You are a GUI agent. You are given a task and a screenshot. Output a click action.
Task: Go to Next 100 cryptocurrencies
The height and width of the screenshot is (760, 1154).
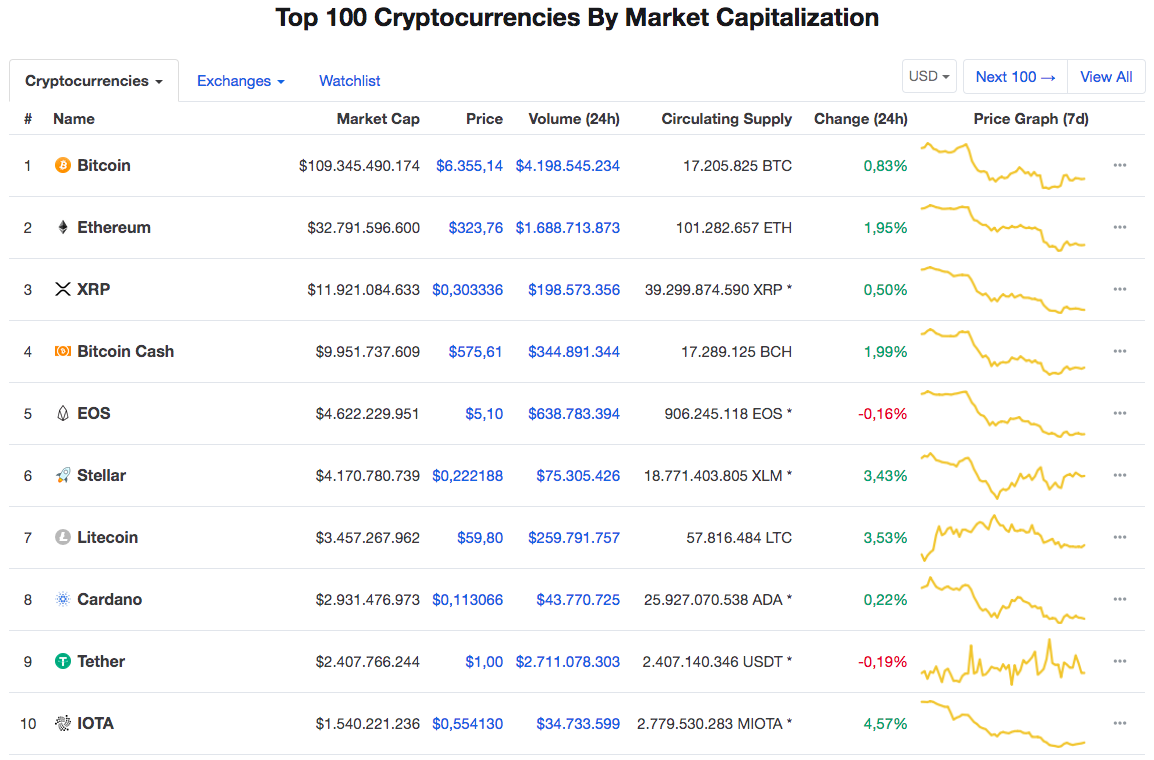click(1015, 77)
